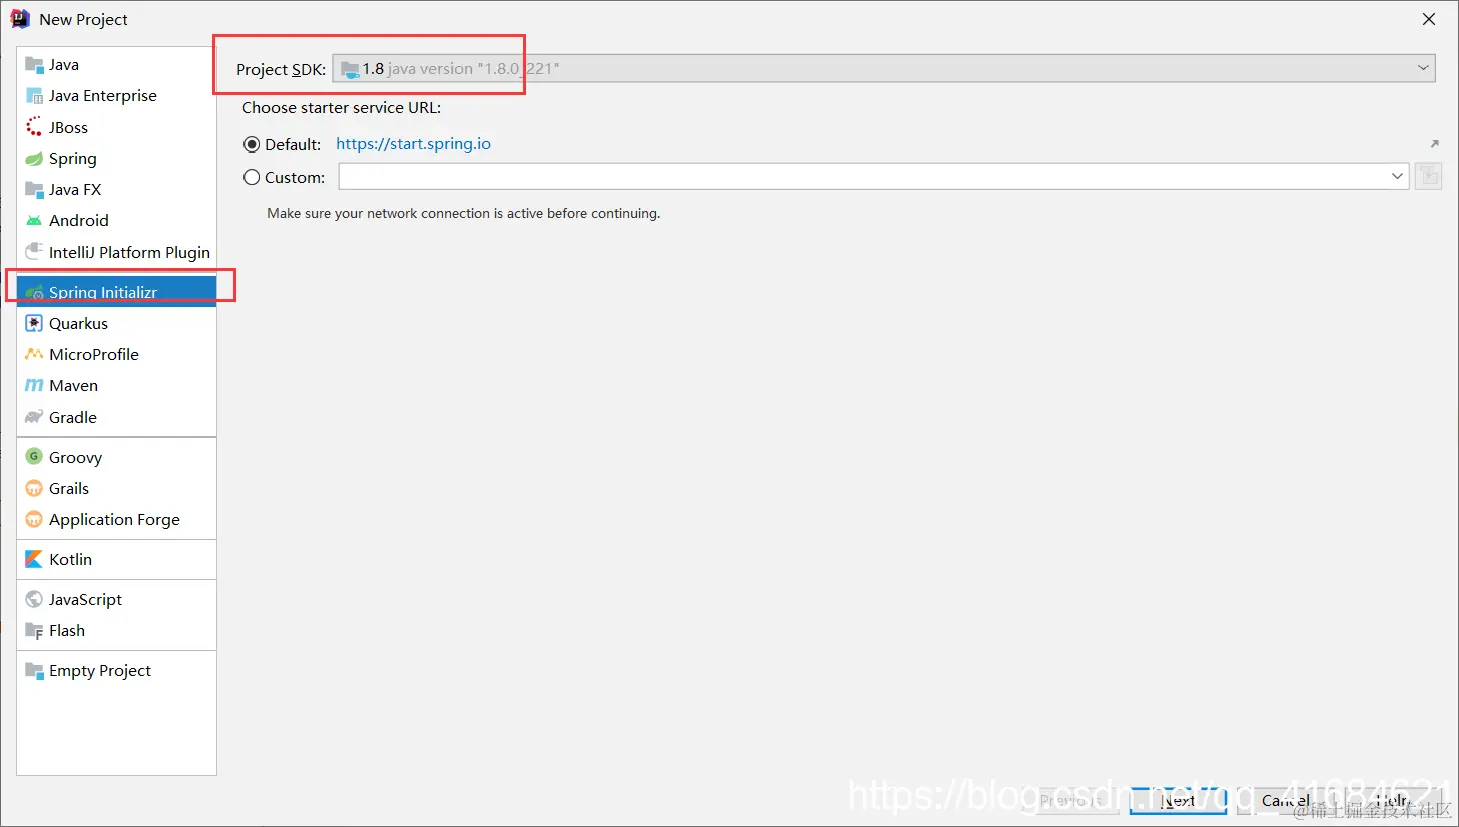
Task: Click the JBoss red dots icon
Action: (34, 127)
